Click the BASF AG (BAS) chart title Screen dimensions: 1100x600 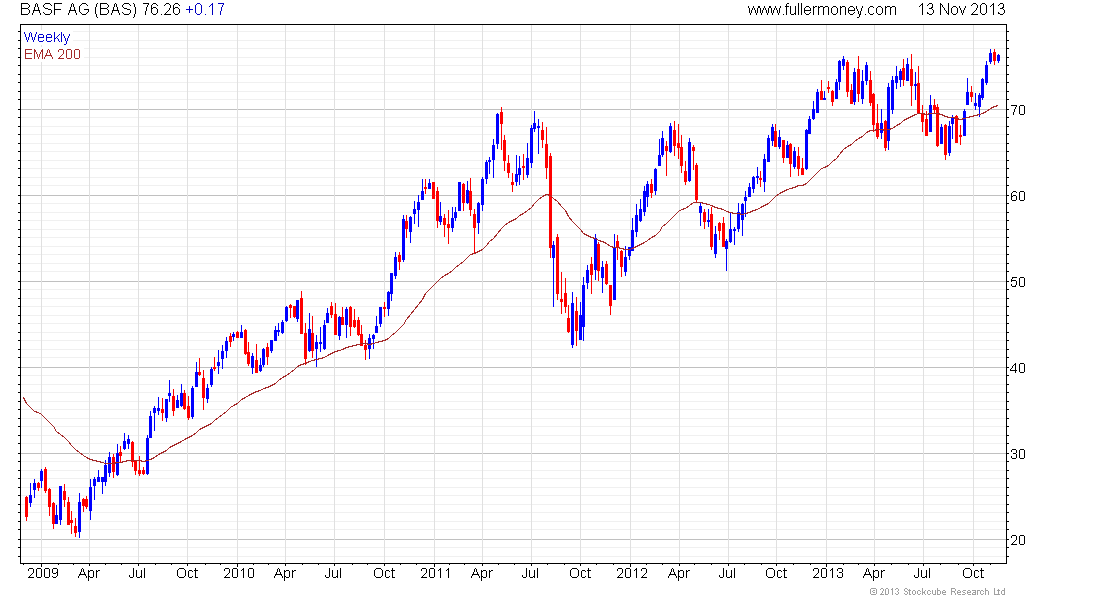(79, 10)
